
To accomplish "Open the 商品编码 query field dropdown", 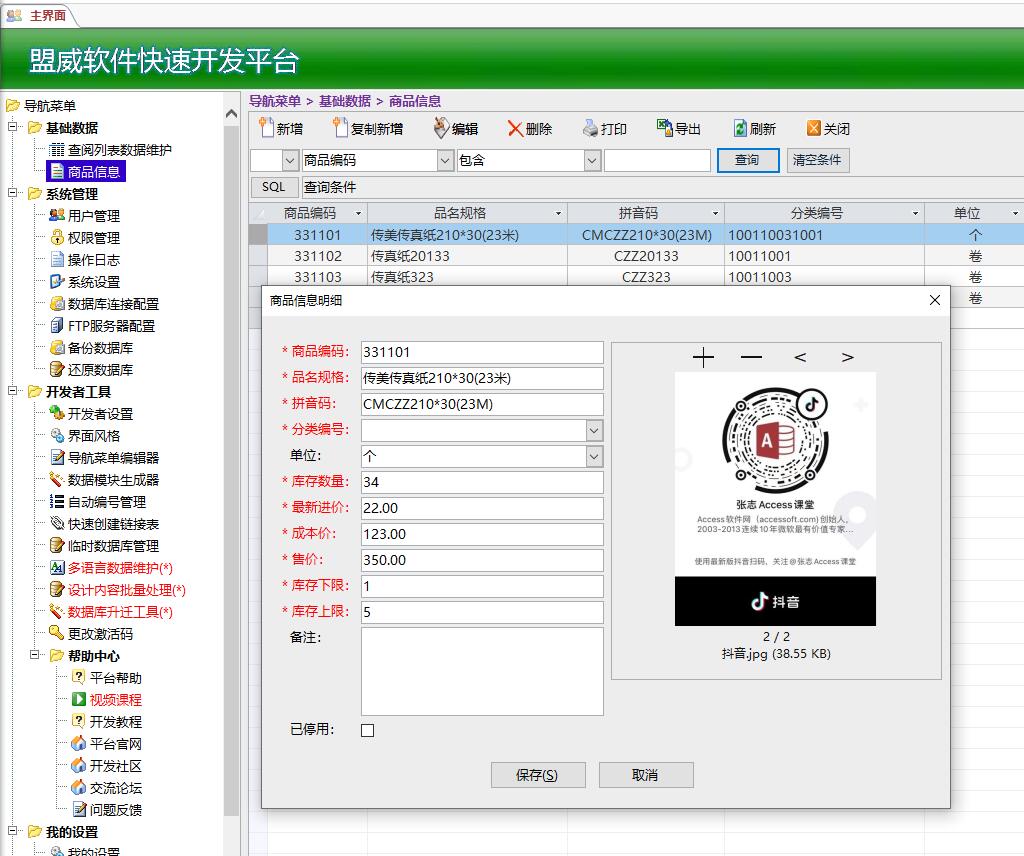I will pos(445,160).
